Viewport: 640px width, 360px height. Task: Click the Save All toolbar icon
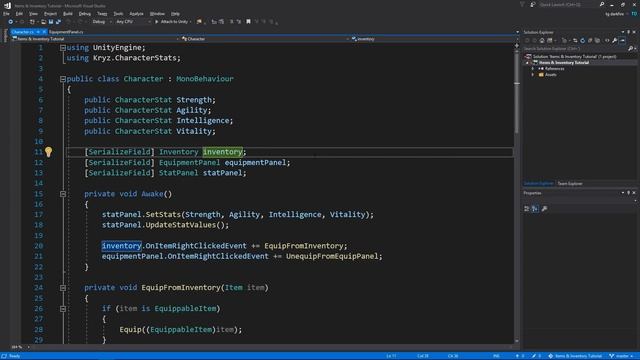[58, 22]
